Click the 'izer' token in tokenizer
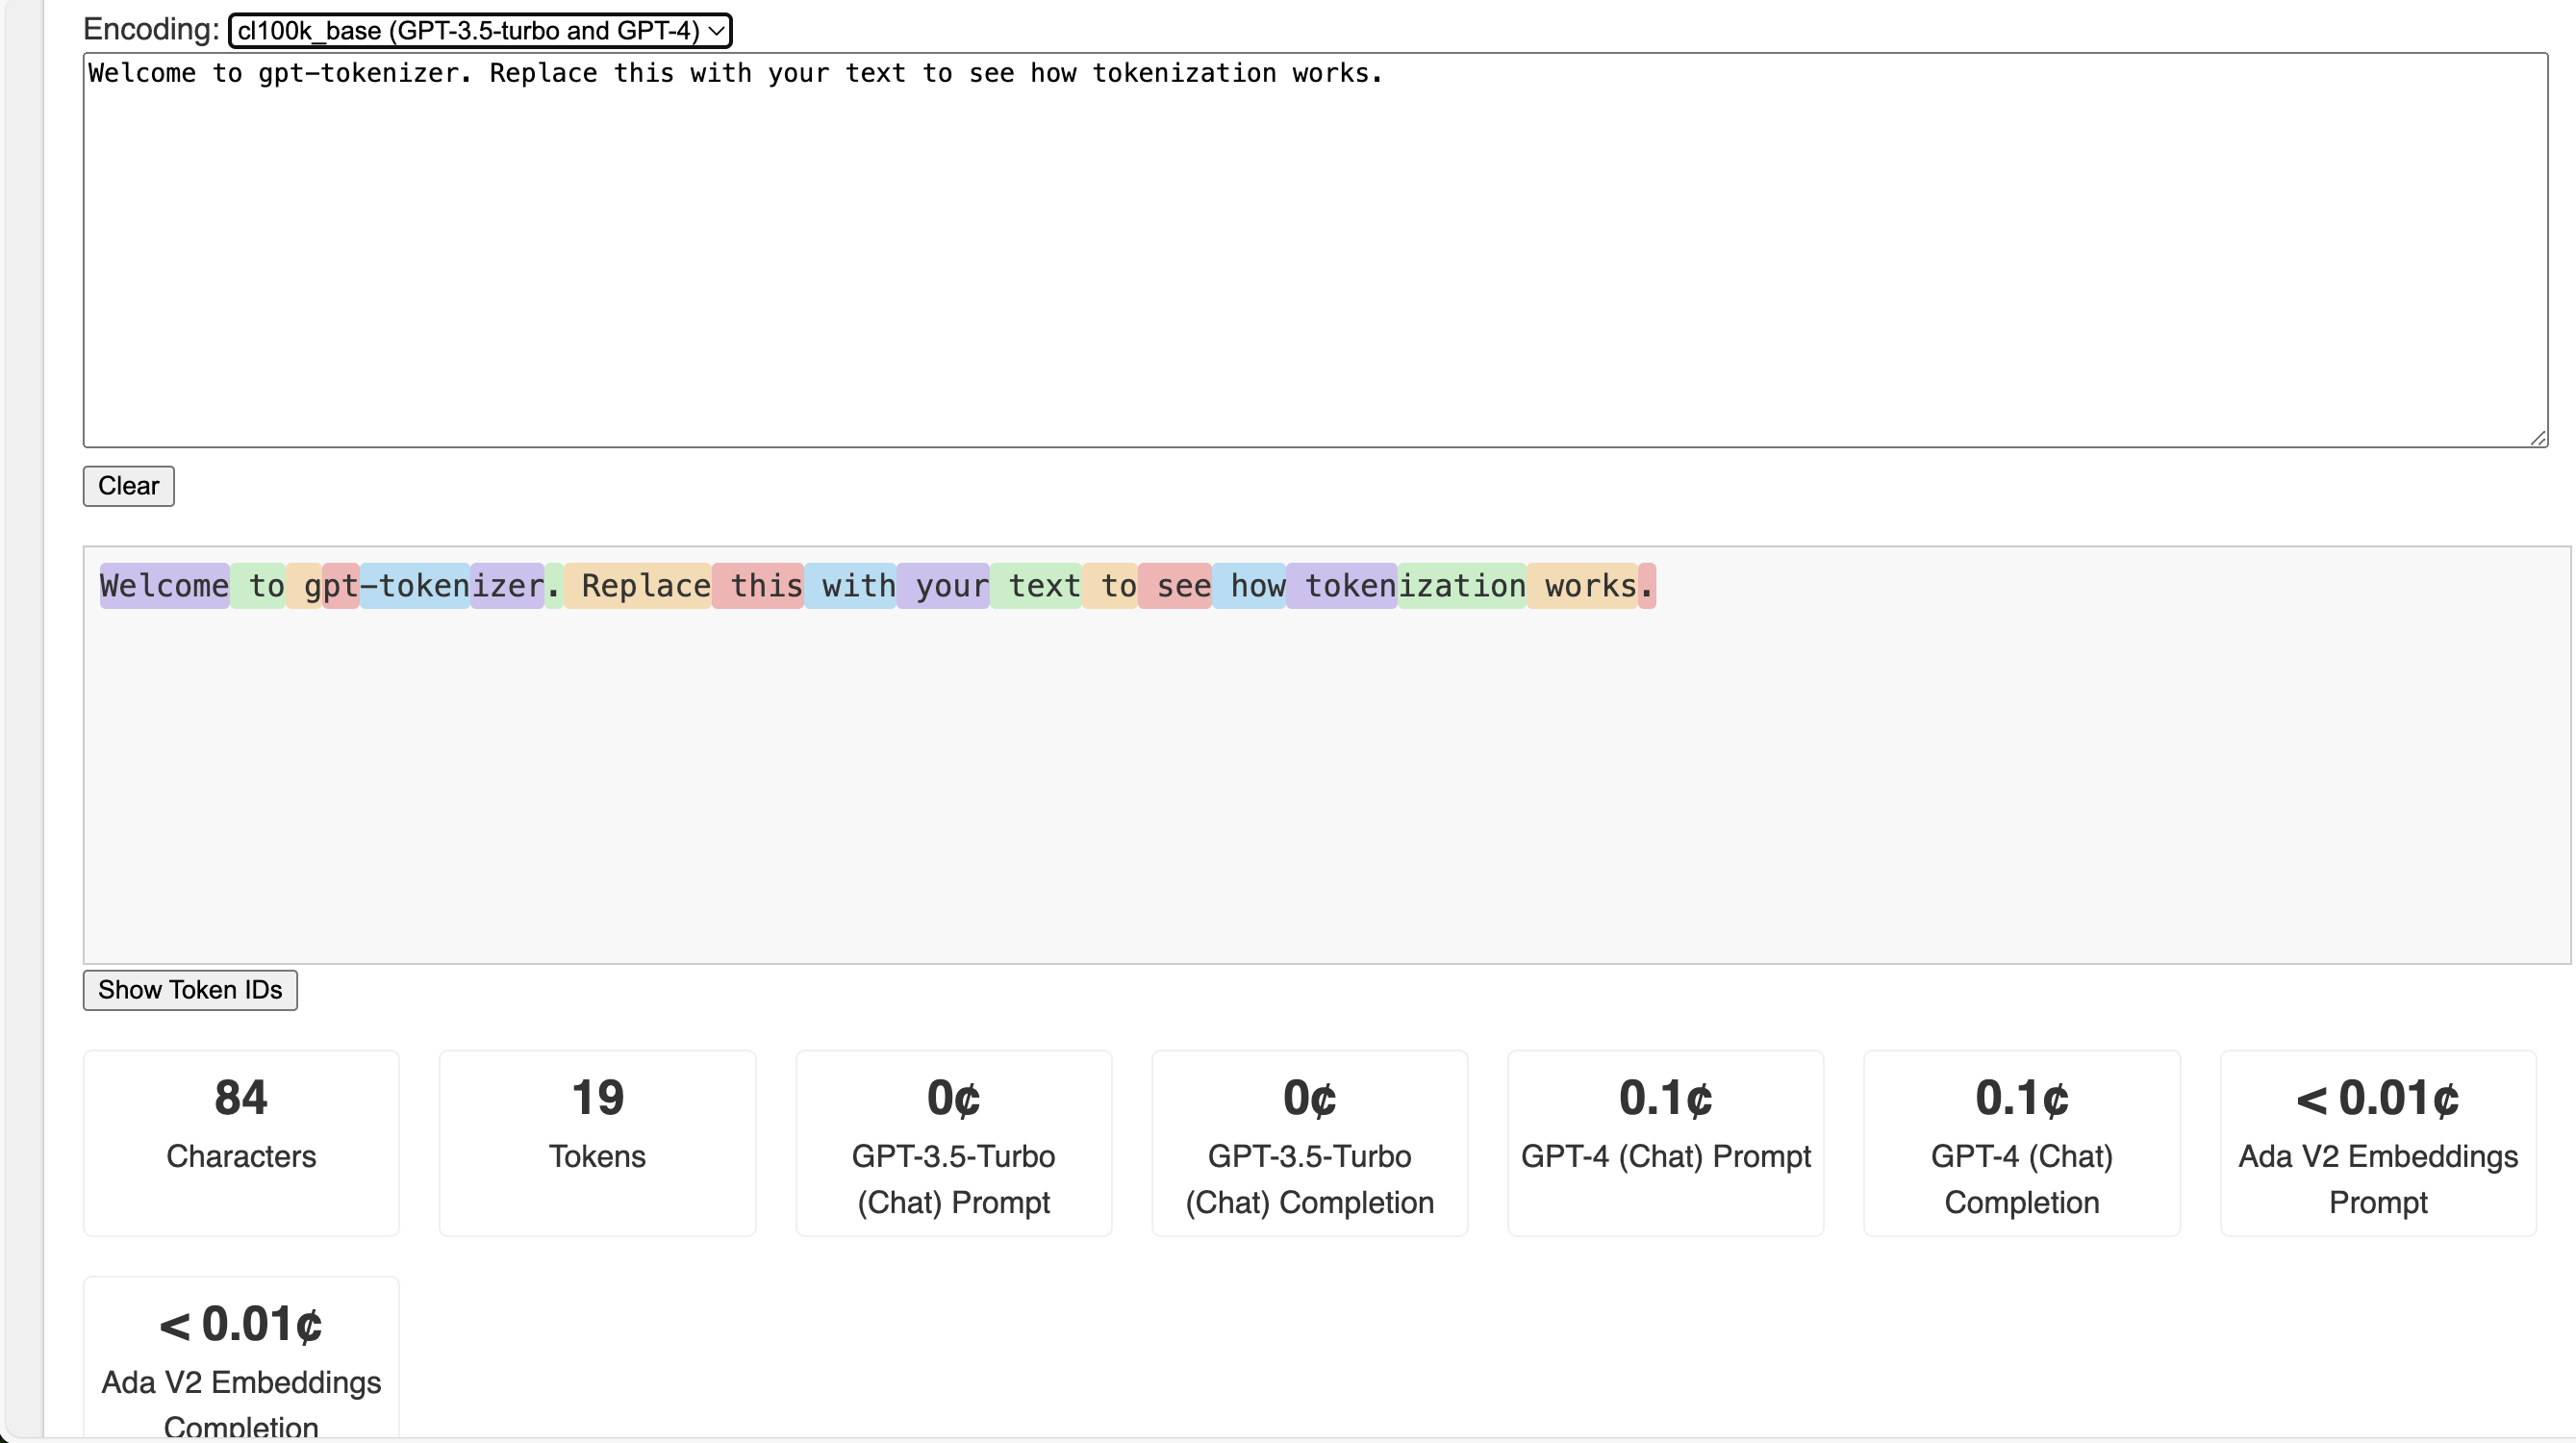This screenshot has width=2576, height=1443. click(x=508, y=586)
